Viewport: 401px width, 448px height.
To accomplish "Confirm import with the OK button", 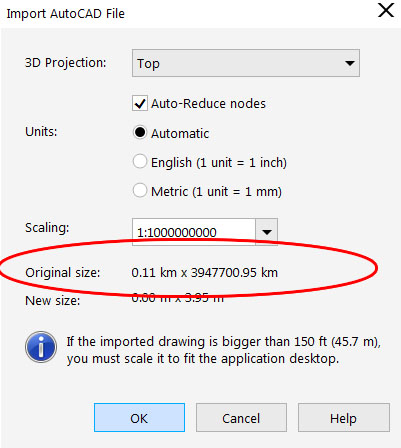I will [139, 418].
